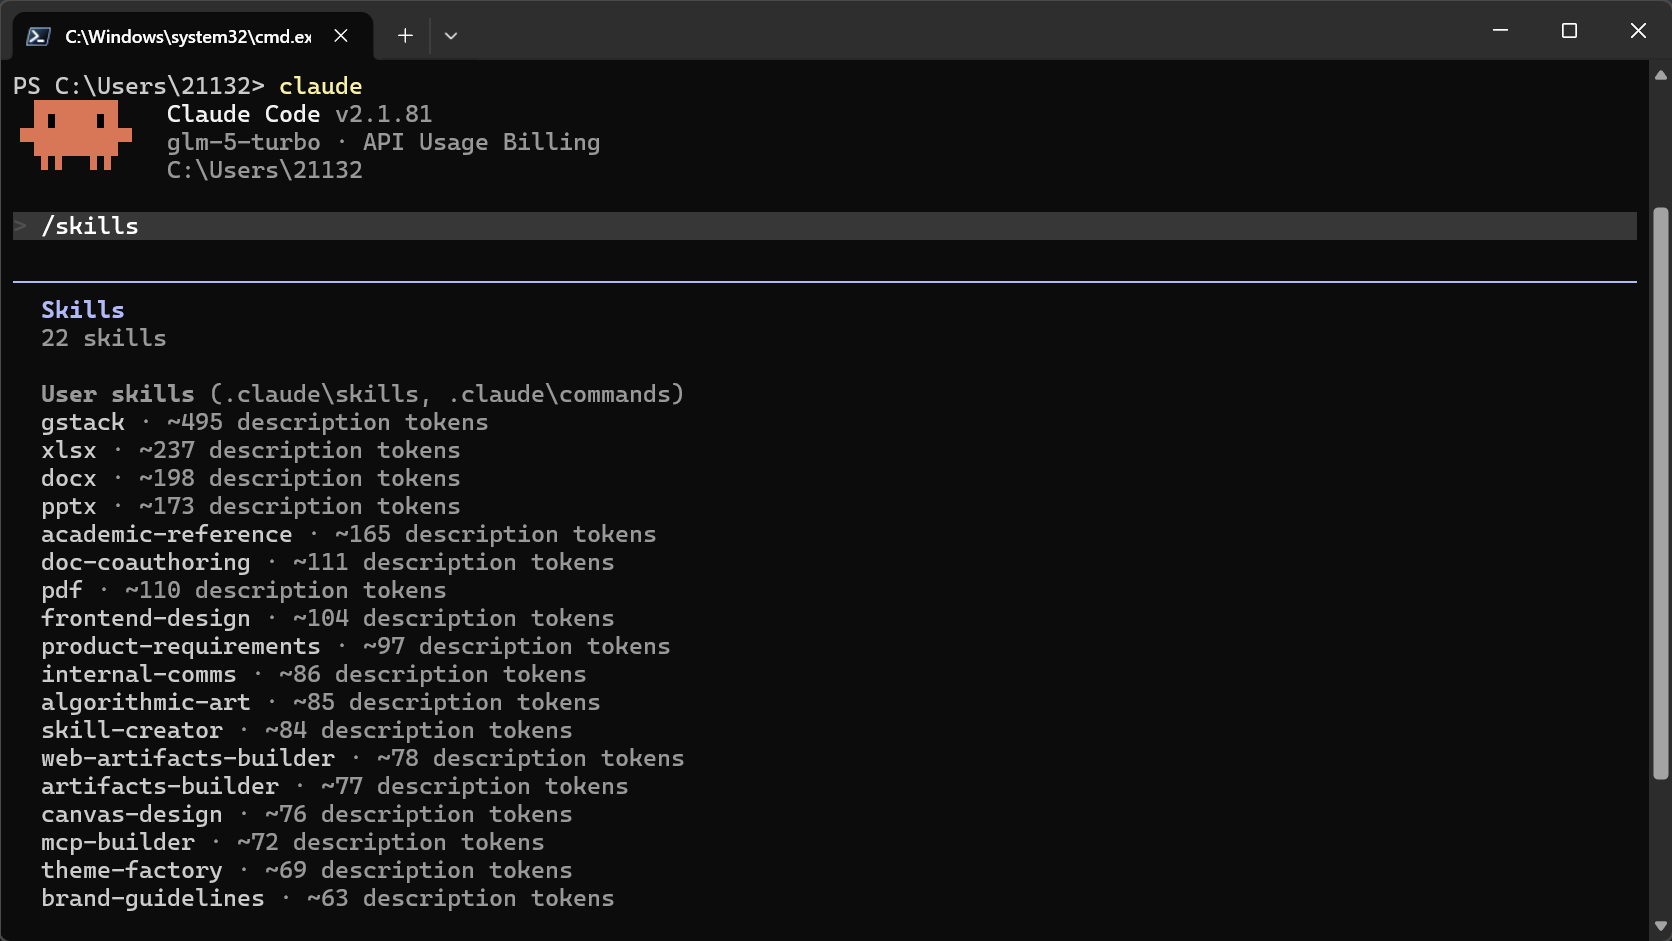Select the pptx skill row
The height and width of the screenshot is (941, 1672).
[x=251, y=506]
